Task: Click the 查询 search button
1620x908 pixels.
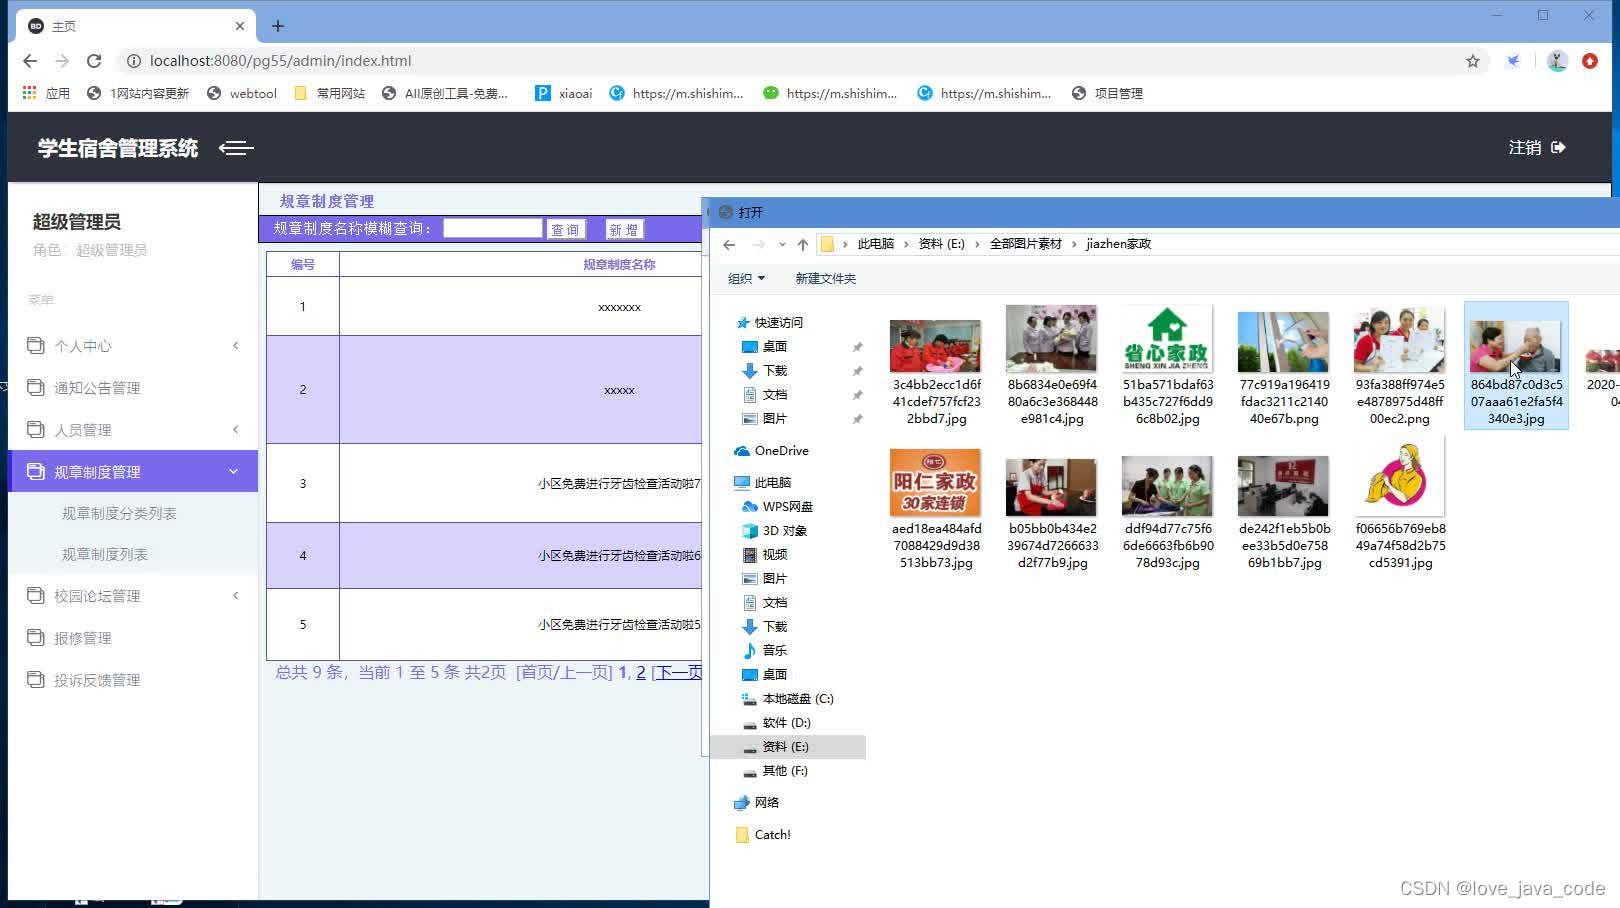Action: pos(566,228)
